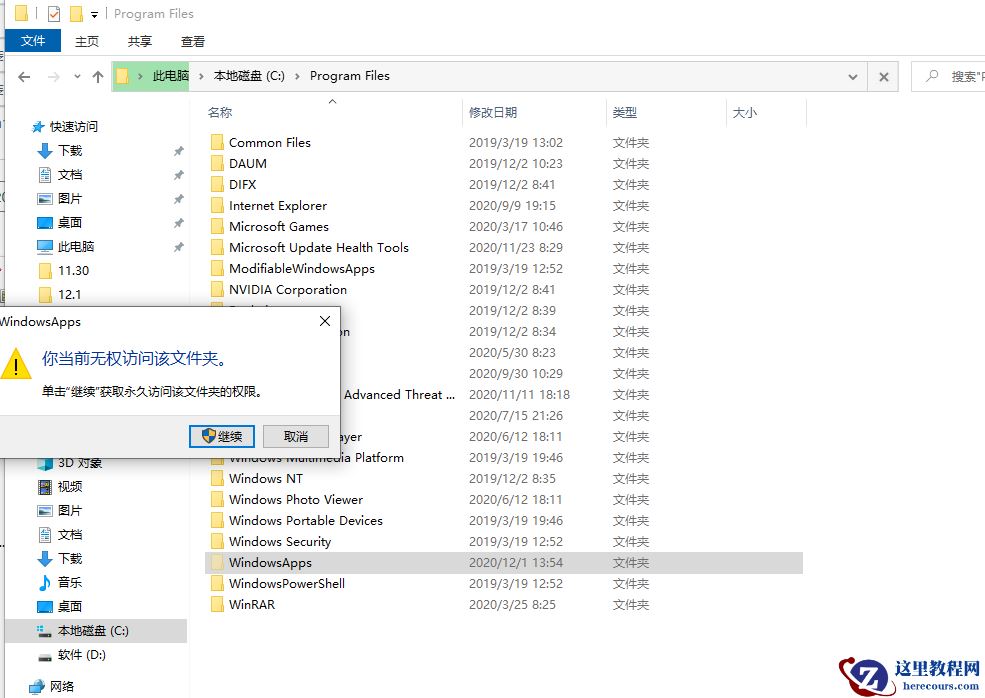Unpin 桌面 via the pin icon beside it

coord(178,223)
